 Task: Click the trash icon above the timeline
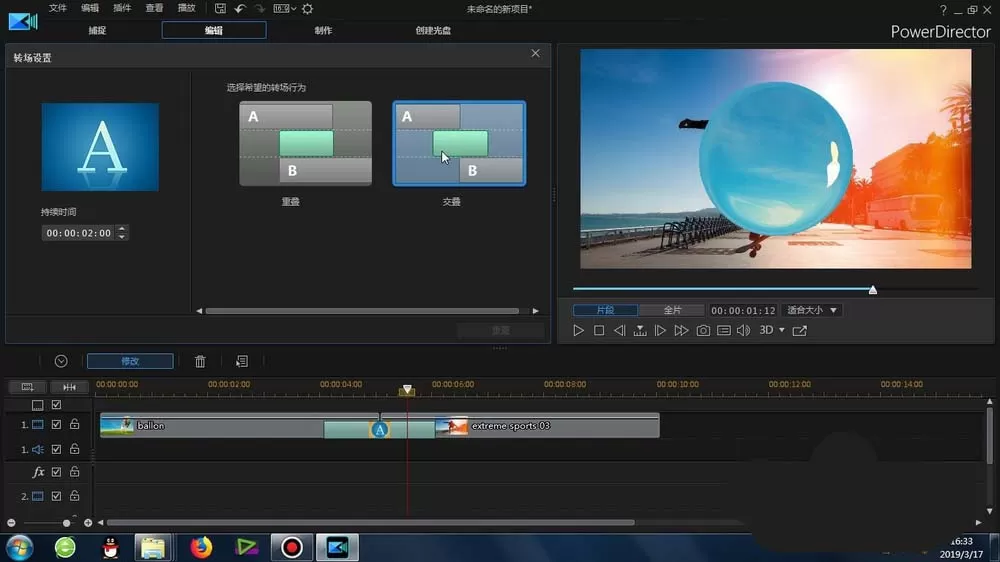(x=200, y=362)
